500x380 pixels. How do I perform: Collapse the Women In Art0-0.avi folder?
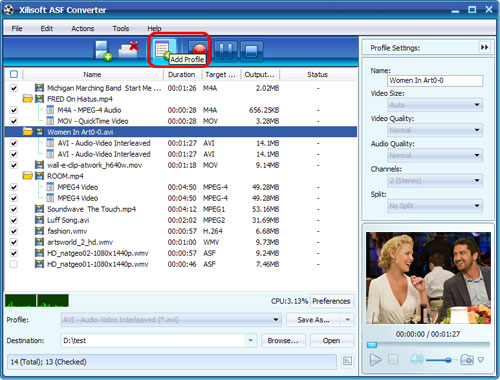[x=28, y=132]
